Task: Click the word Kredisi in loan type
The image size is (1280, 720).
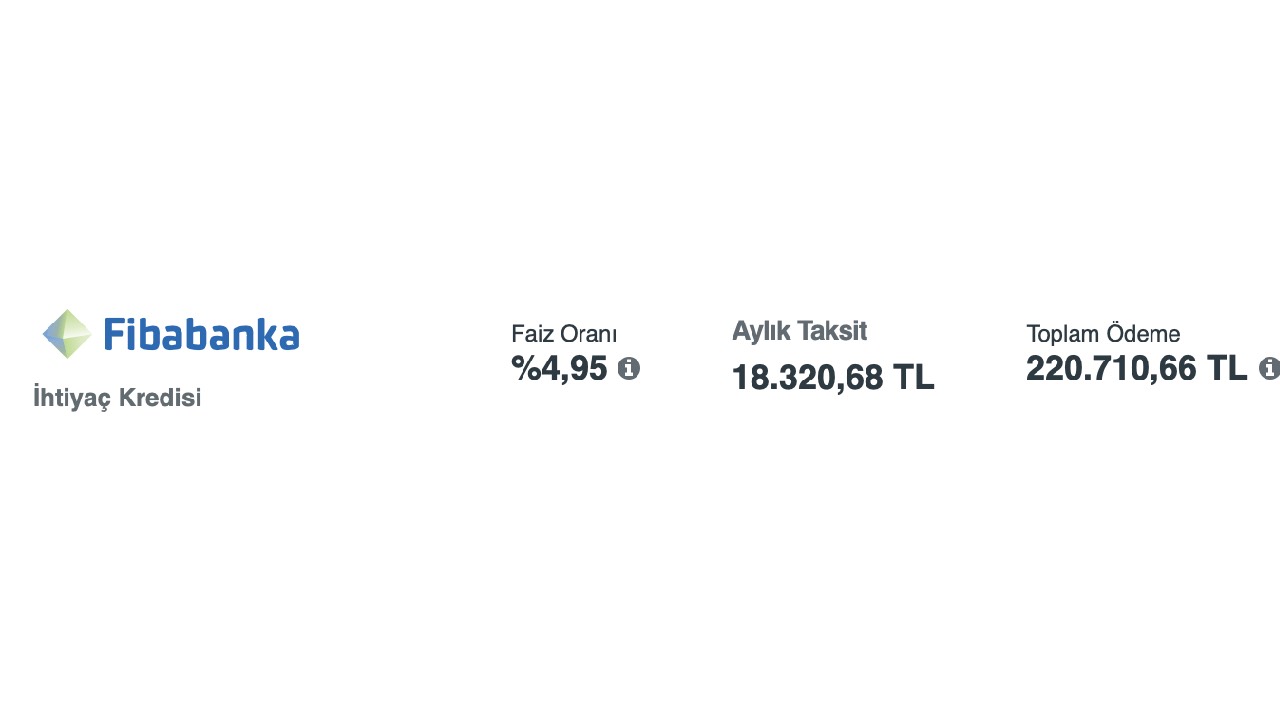Action: pyautogui.click(x=160, y=398)
